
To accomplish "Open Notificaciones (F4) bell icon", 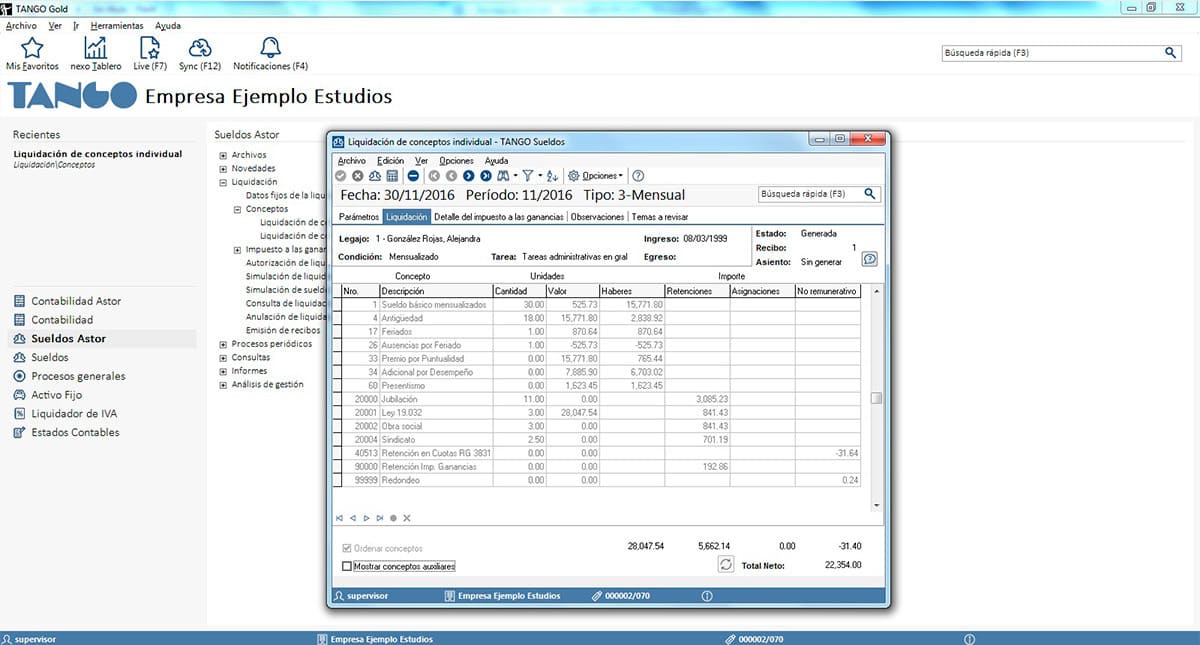I will 270,47.
